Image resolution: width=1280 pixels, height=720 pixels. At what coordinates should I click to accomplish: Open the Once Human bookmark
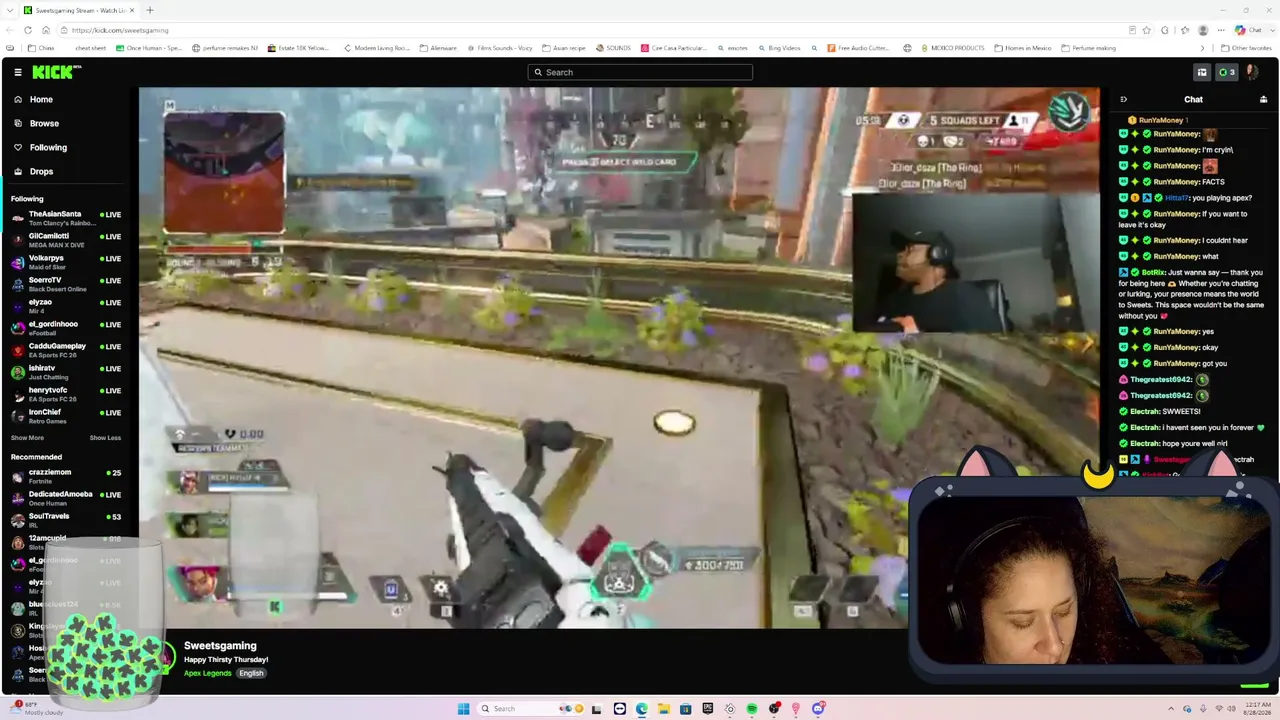(149, 48)
